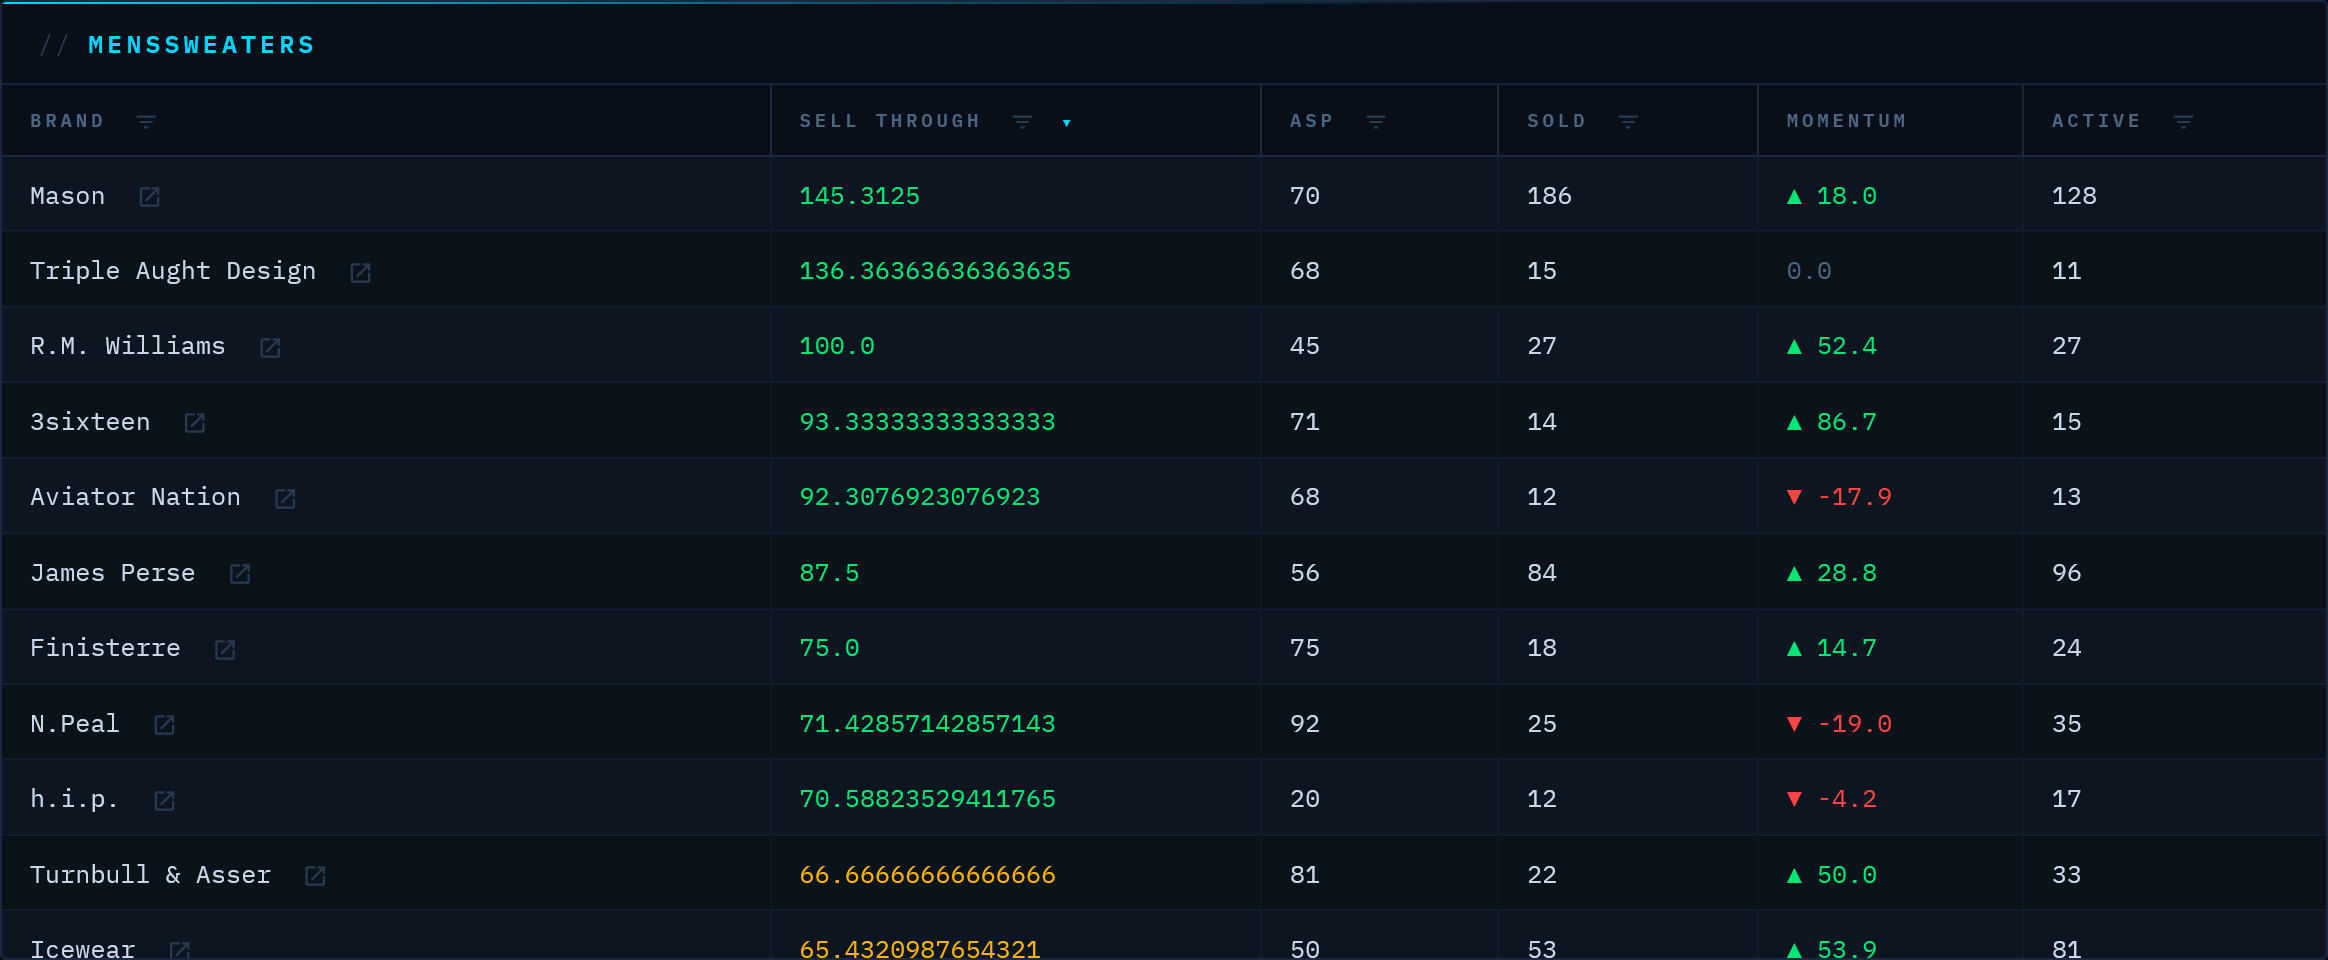The image size is (2328, 960).
Task: Open h.i.p. external link icon
Action: (165, 801)
